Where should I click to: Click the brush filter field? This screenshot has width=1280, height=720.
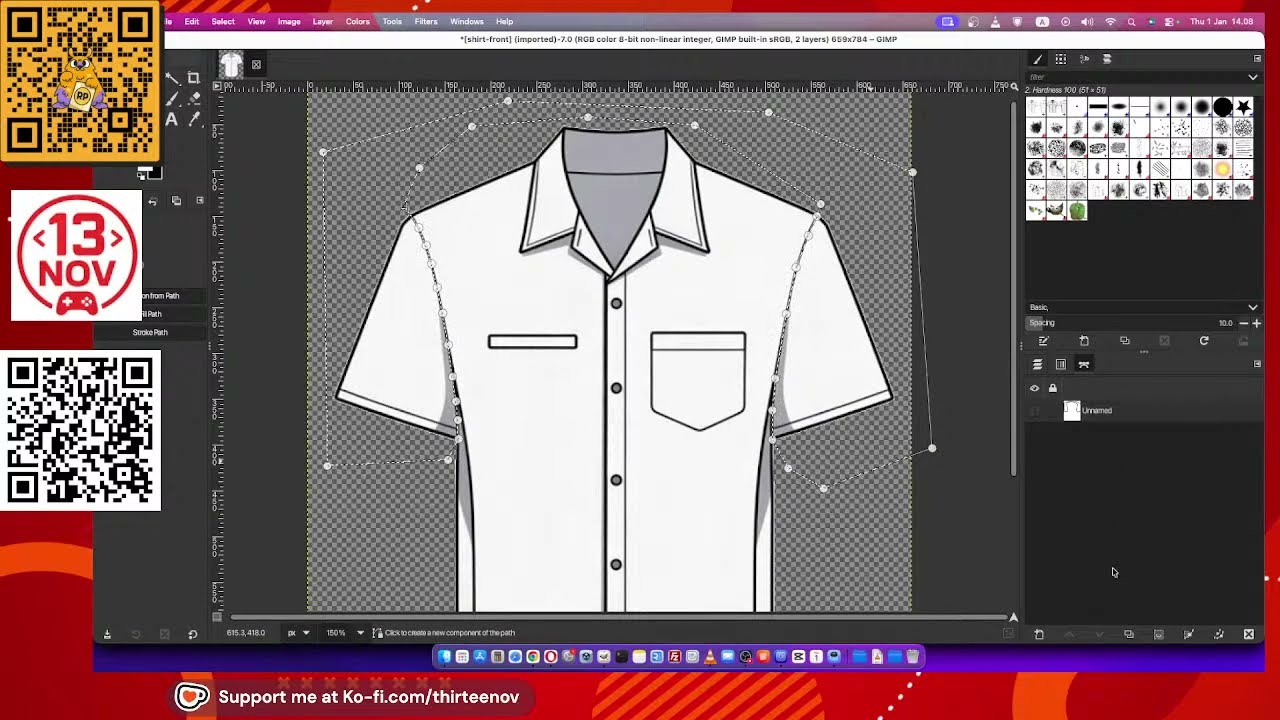1135,77
